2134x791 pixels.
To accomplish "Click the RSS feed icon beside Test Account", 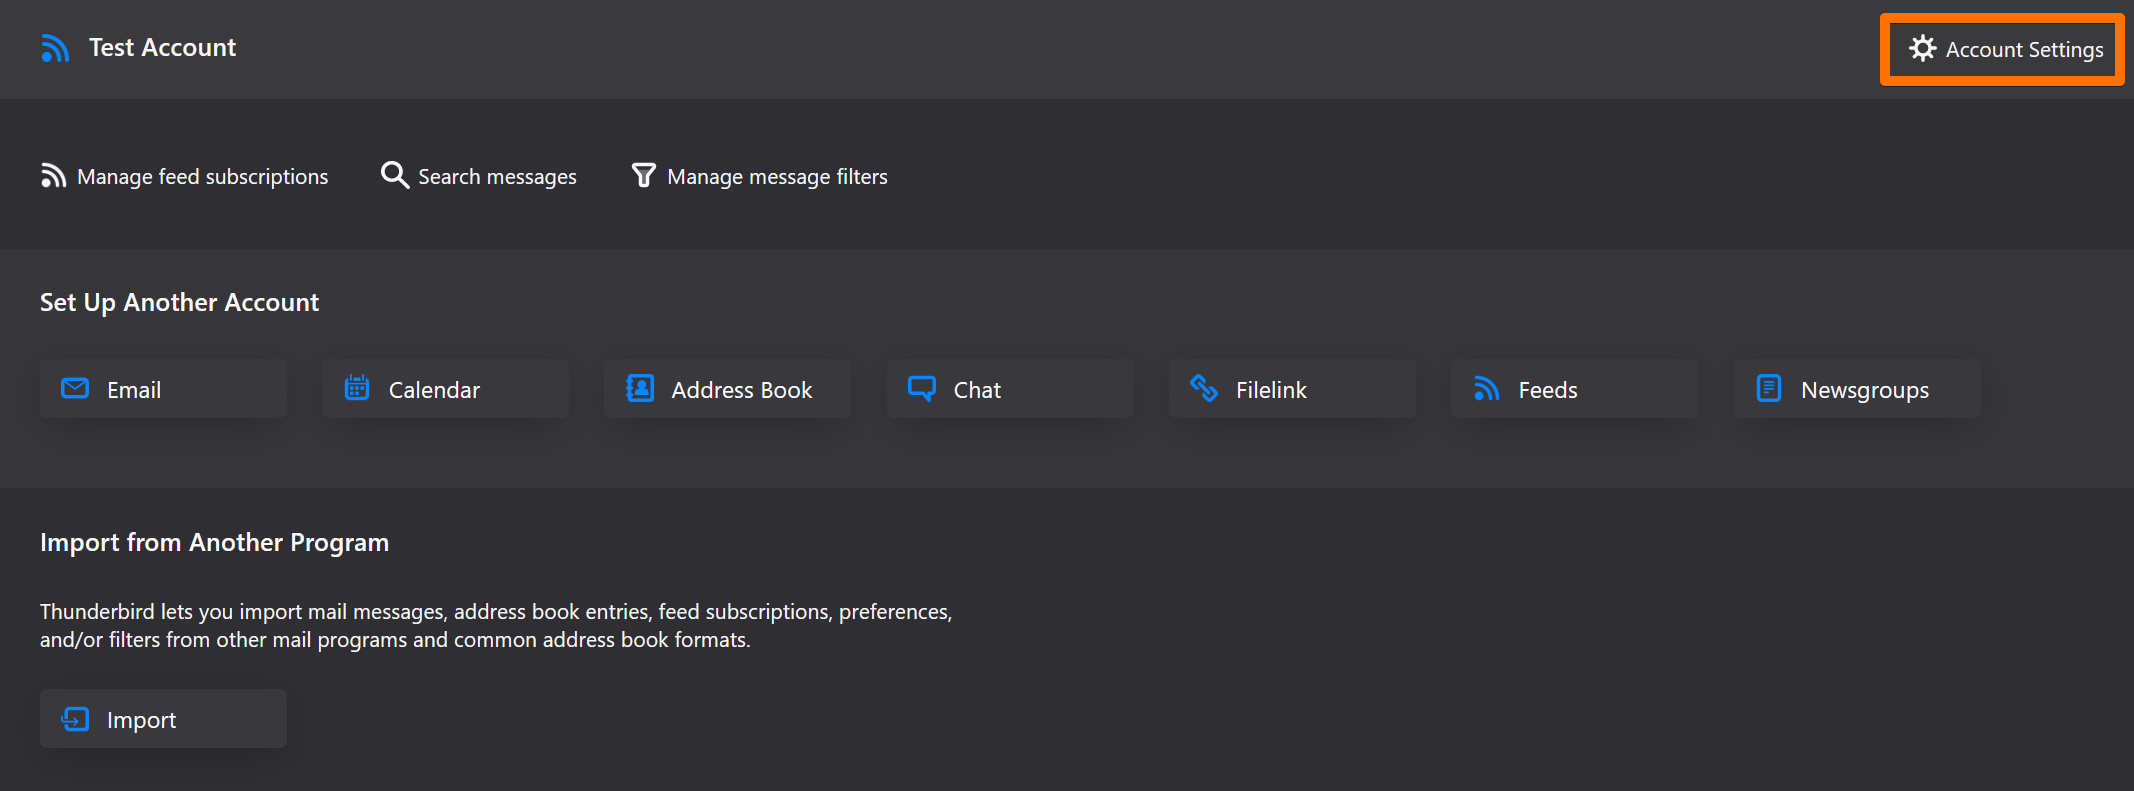I will coord(55,48).
